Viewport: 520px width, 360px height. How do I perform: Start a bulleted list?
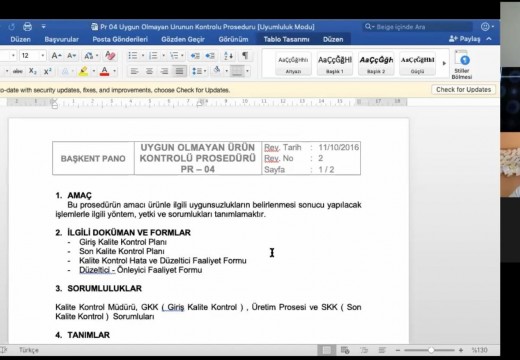tap(133, 56)
